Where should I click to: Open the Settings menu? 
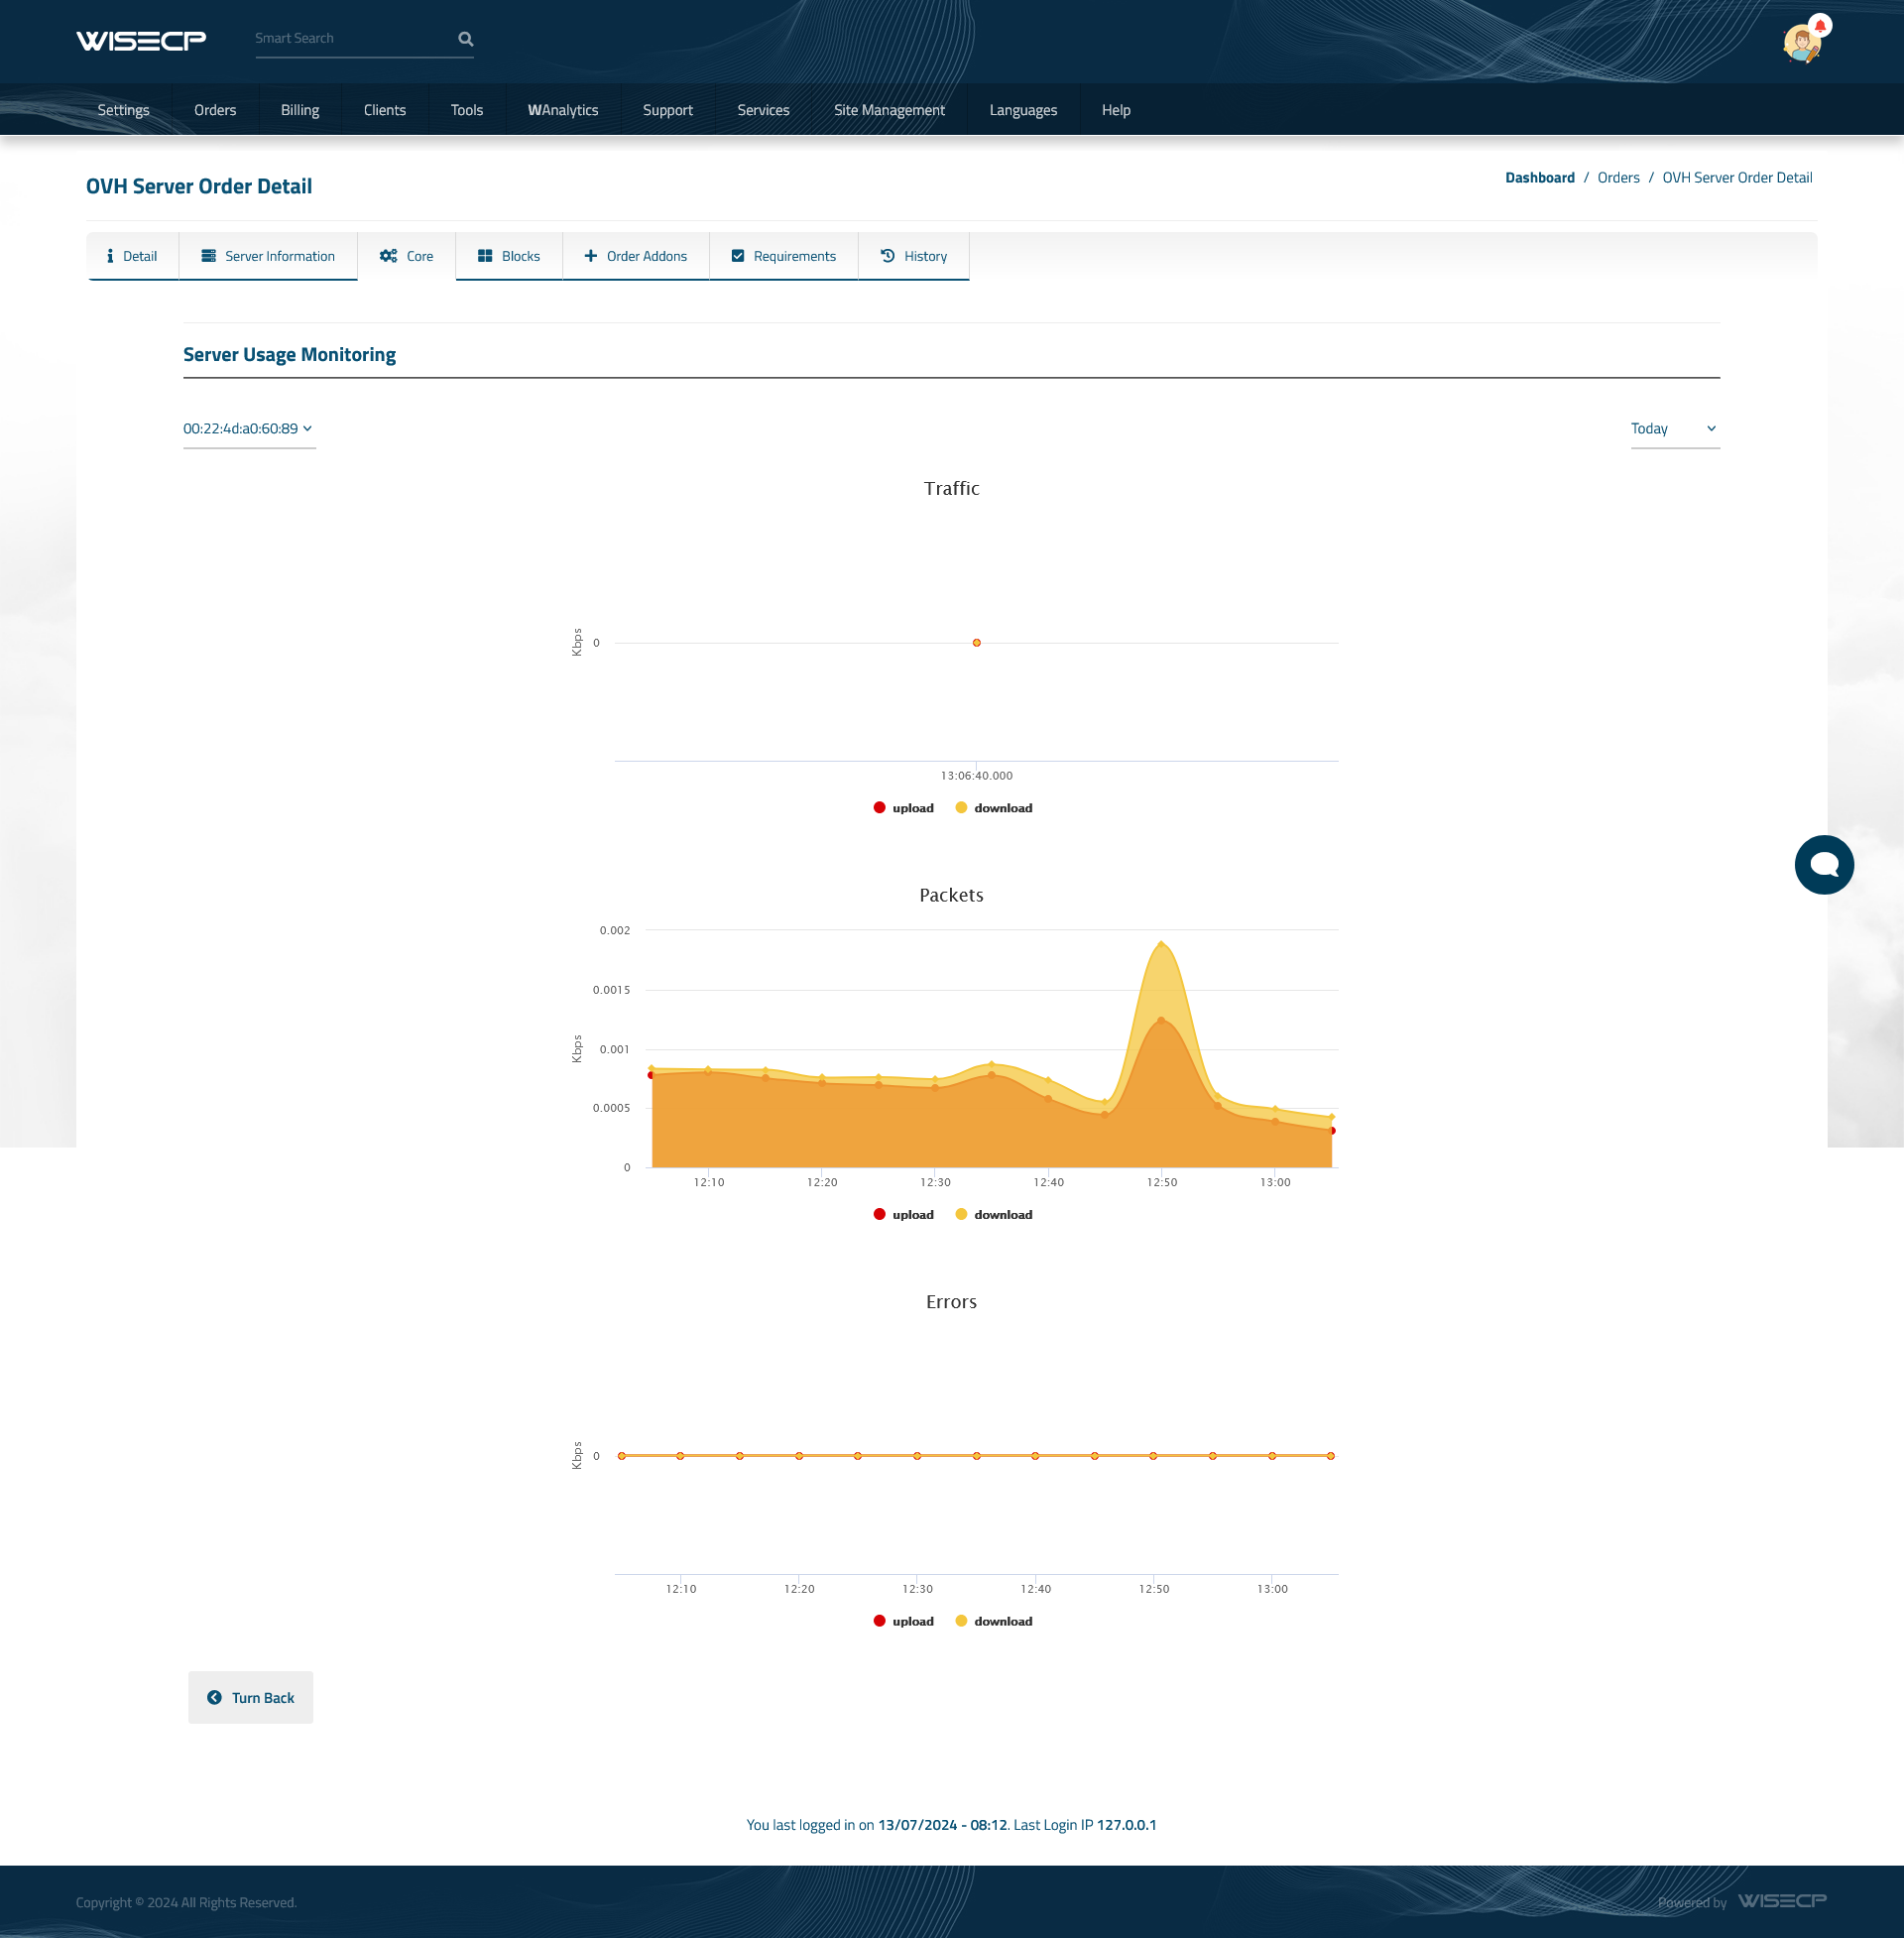[124, 110]
